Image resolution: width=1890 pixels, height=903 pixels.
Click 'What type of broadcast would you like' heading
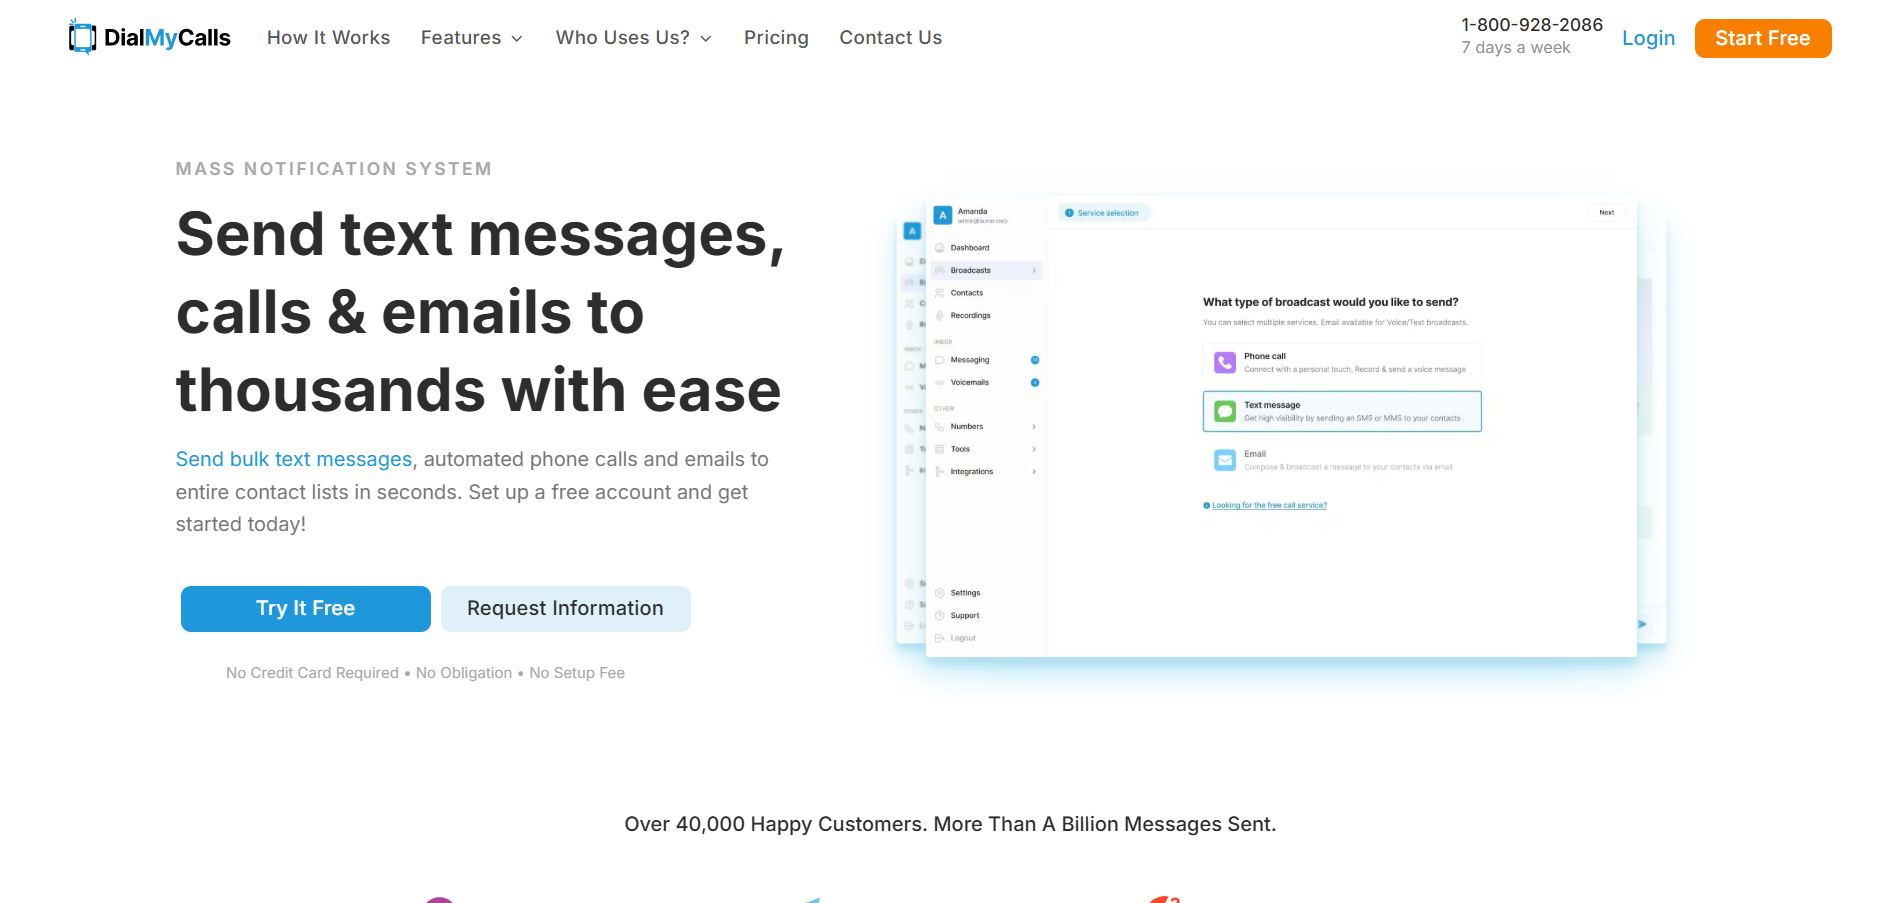pyautogui.click(x=1330, y=302)
